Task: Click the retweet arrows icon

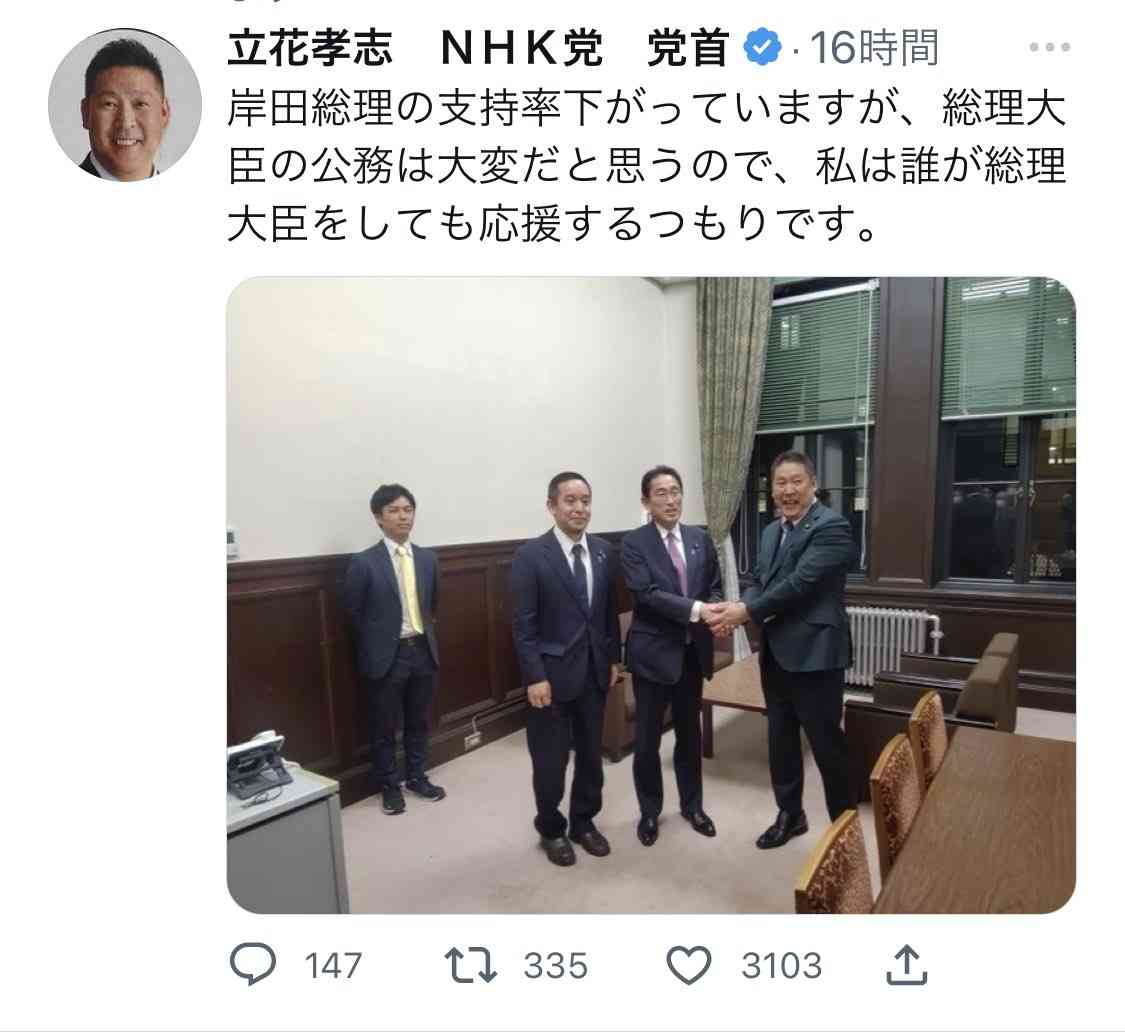Action: click(471, 965)
